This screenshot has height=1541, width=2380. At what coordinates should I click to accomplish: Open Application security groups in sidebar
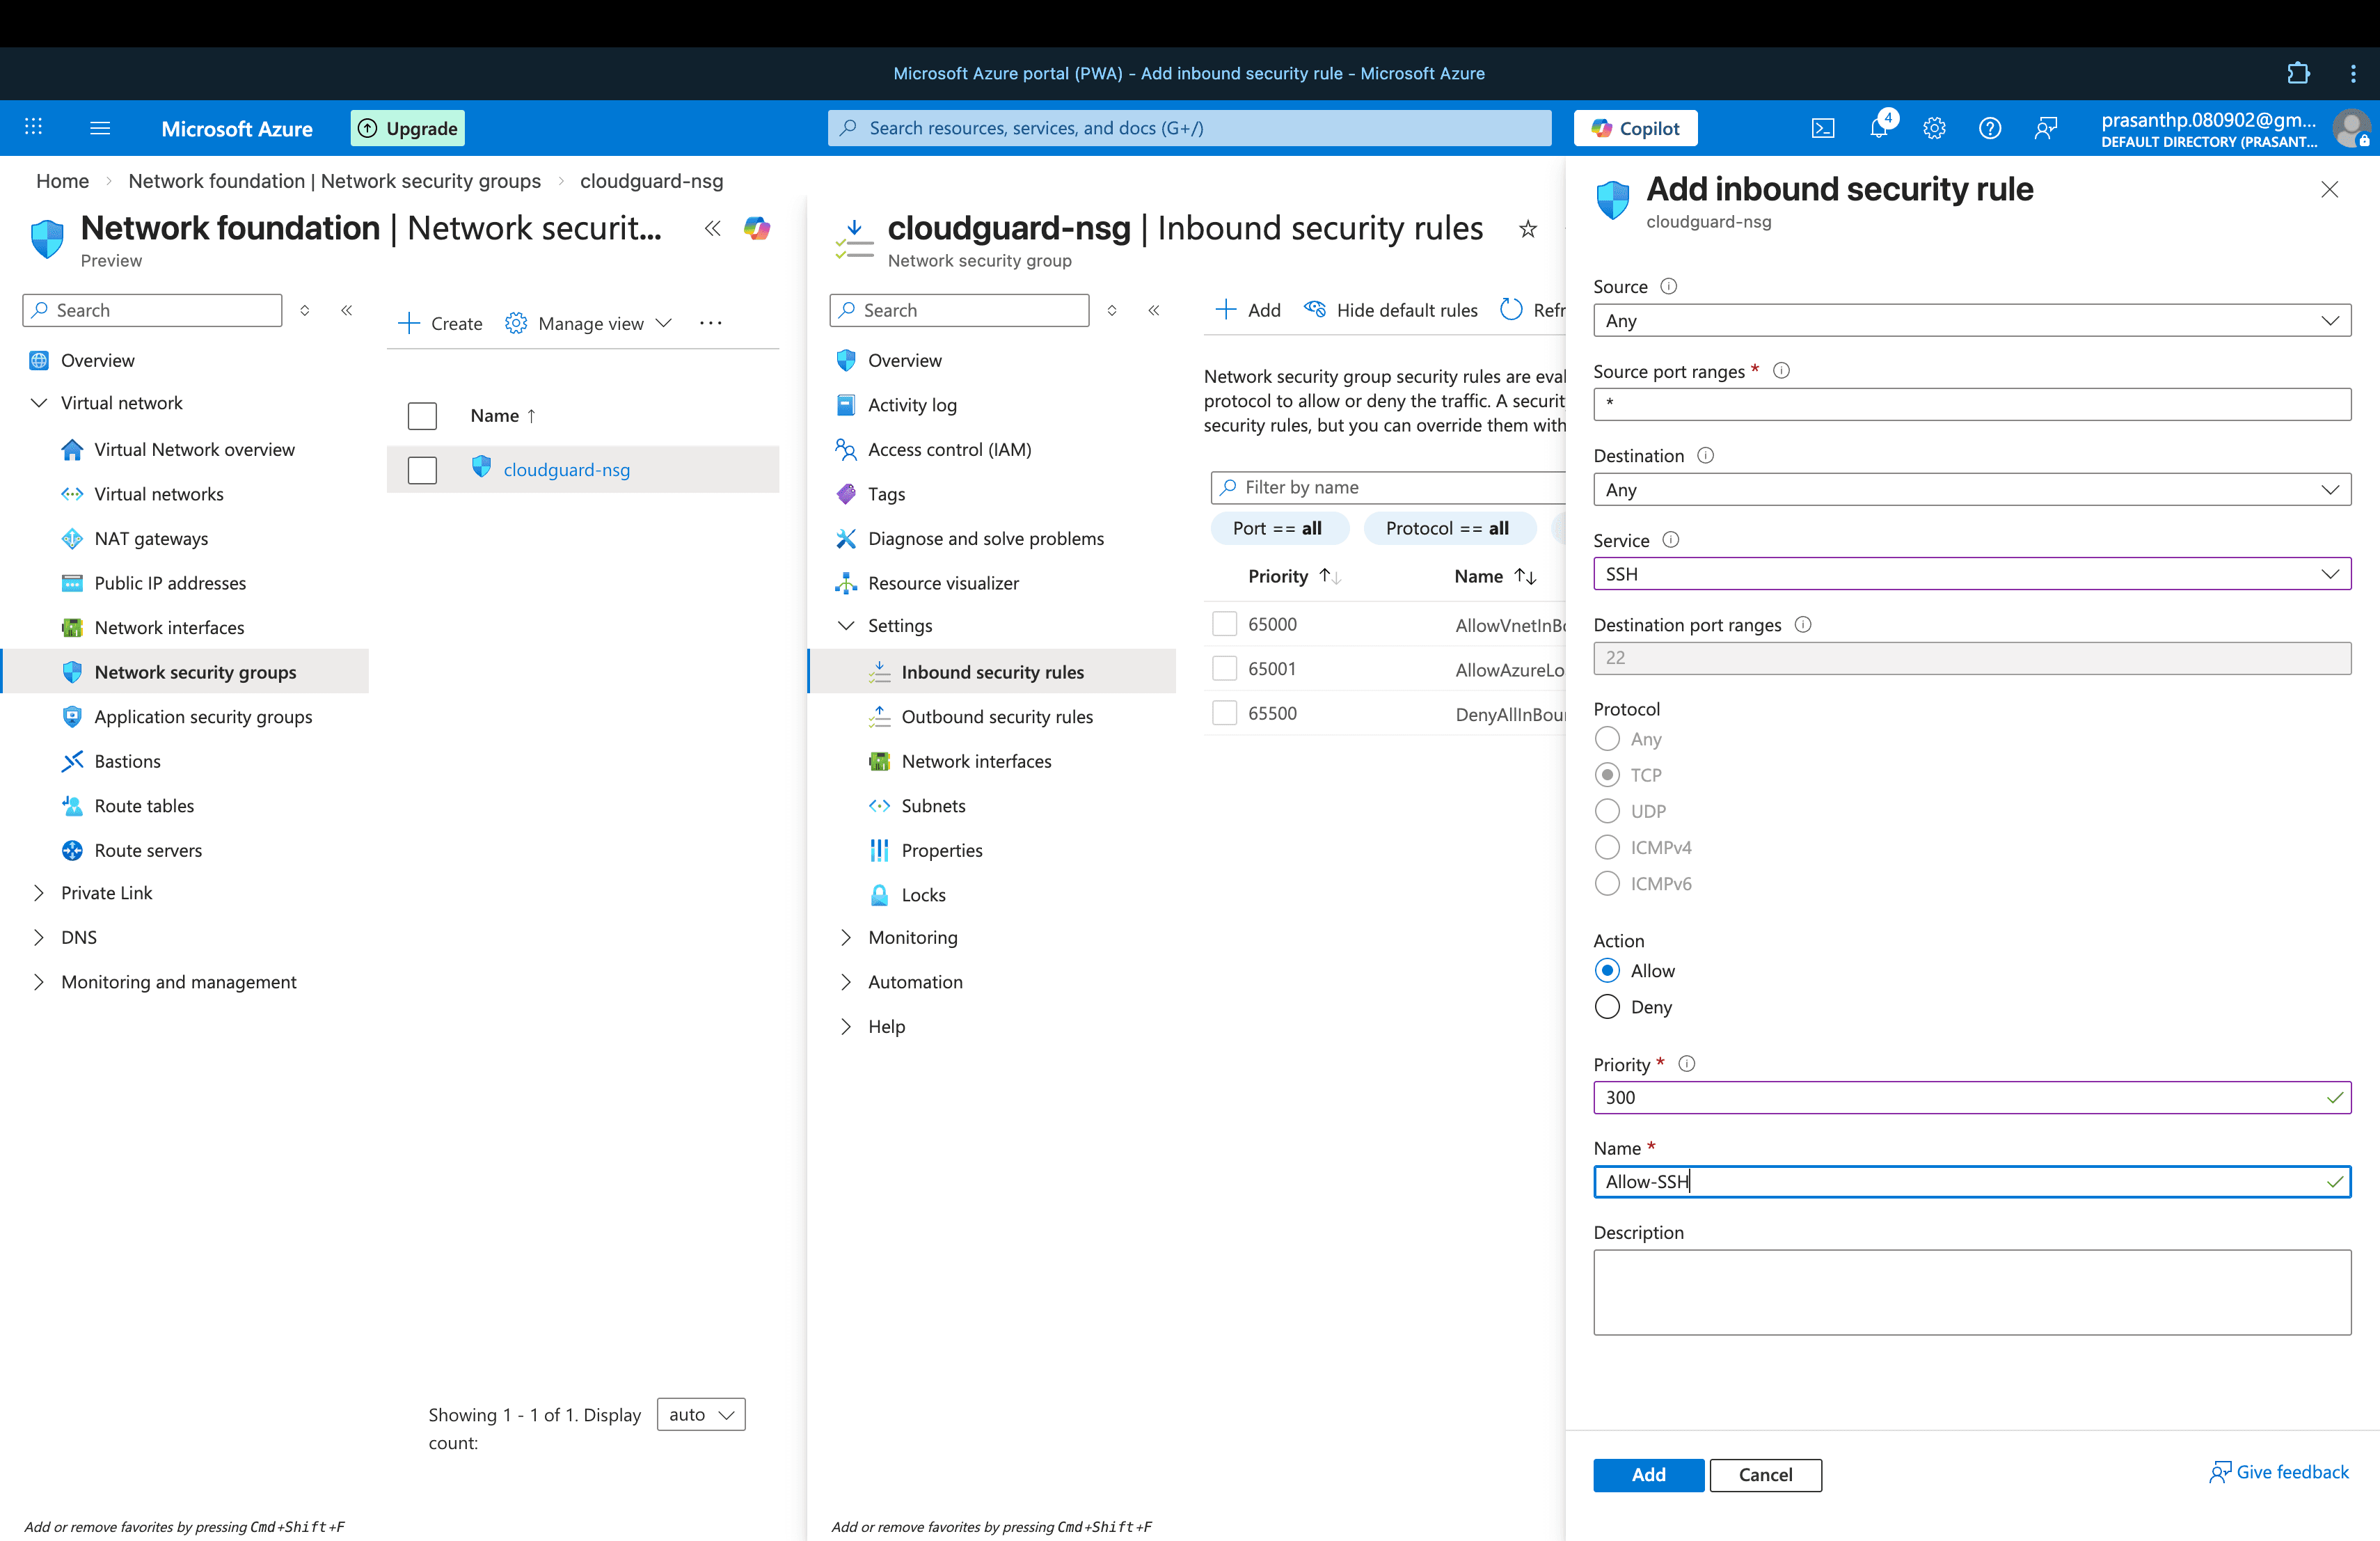point(203,717)
